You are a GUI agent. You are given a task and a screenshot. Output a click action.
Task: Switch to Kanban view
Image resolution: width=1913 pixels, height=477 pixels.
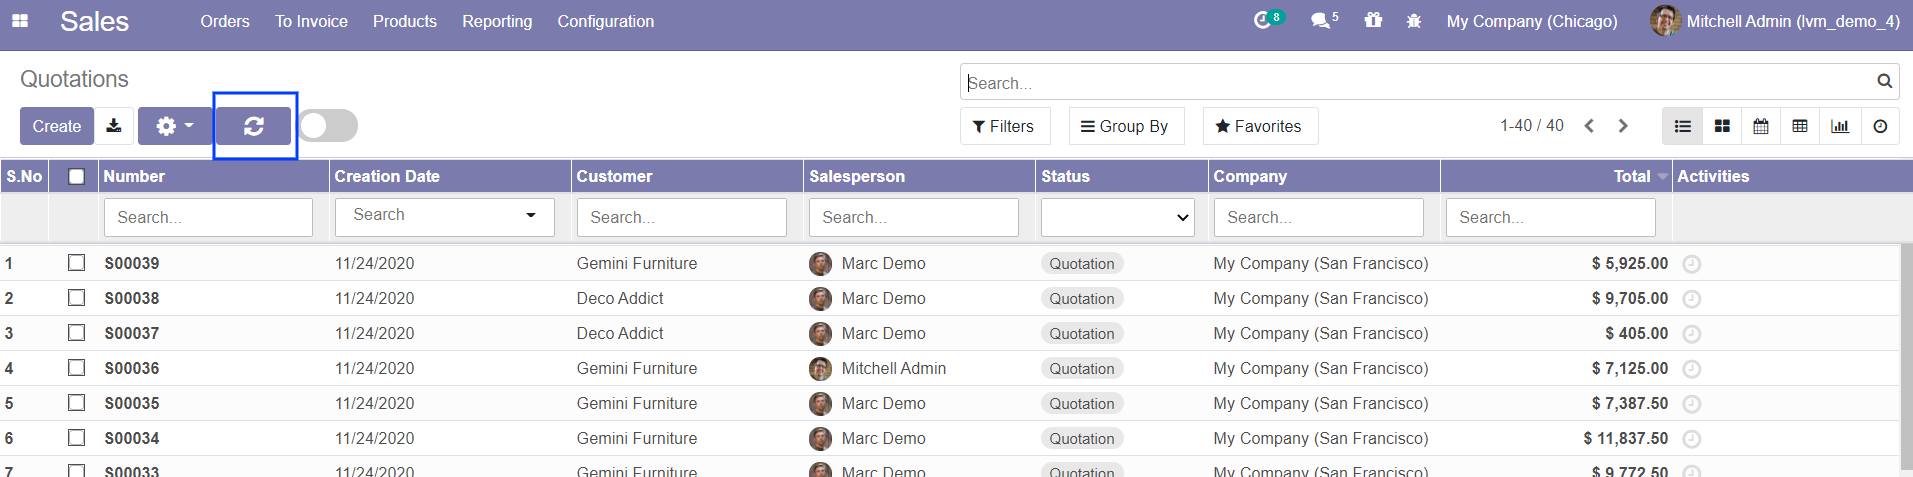1721,126
